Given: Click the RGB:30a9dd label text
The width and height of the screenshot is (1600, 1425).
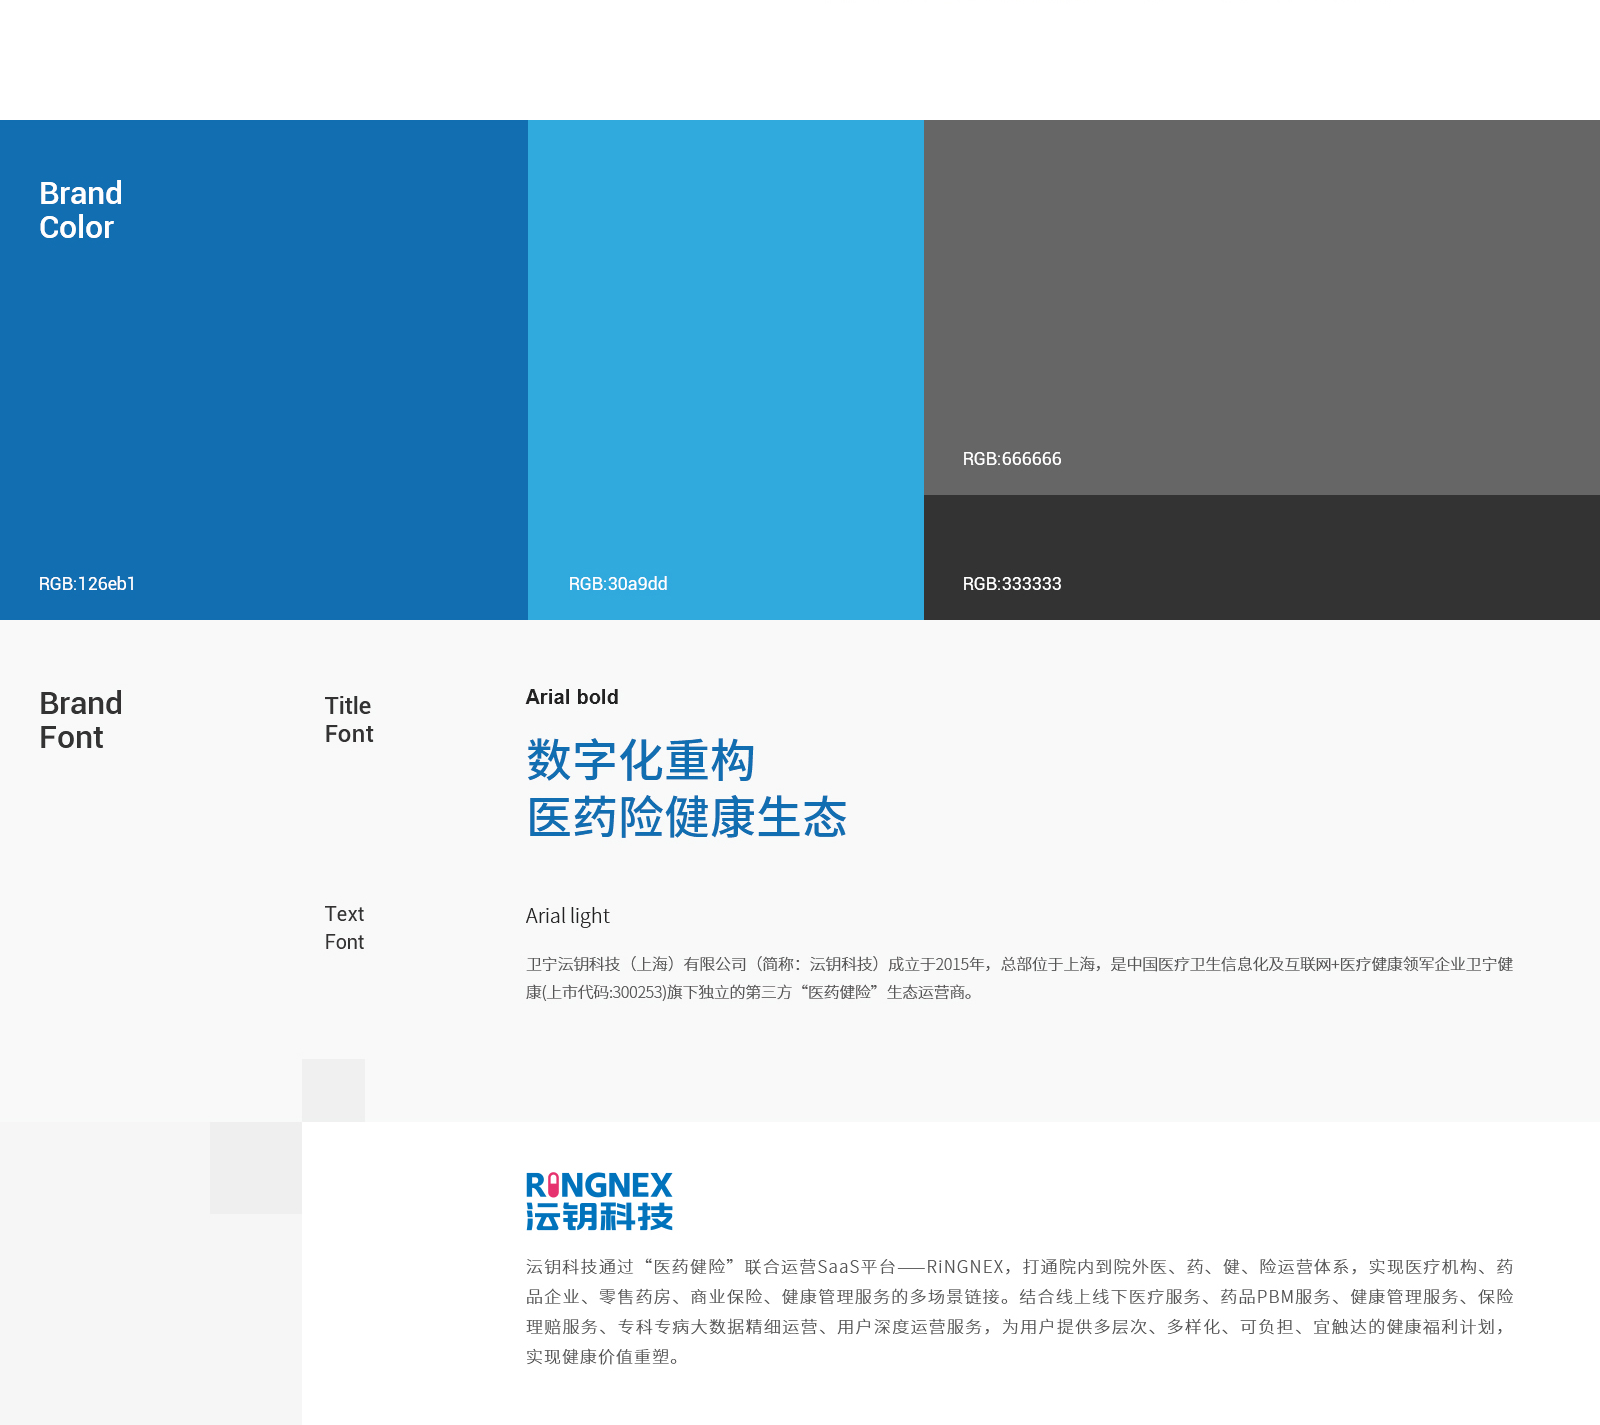Looking at the screenshot, I should (618, 584).
